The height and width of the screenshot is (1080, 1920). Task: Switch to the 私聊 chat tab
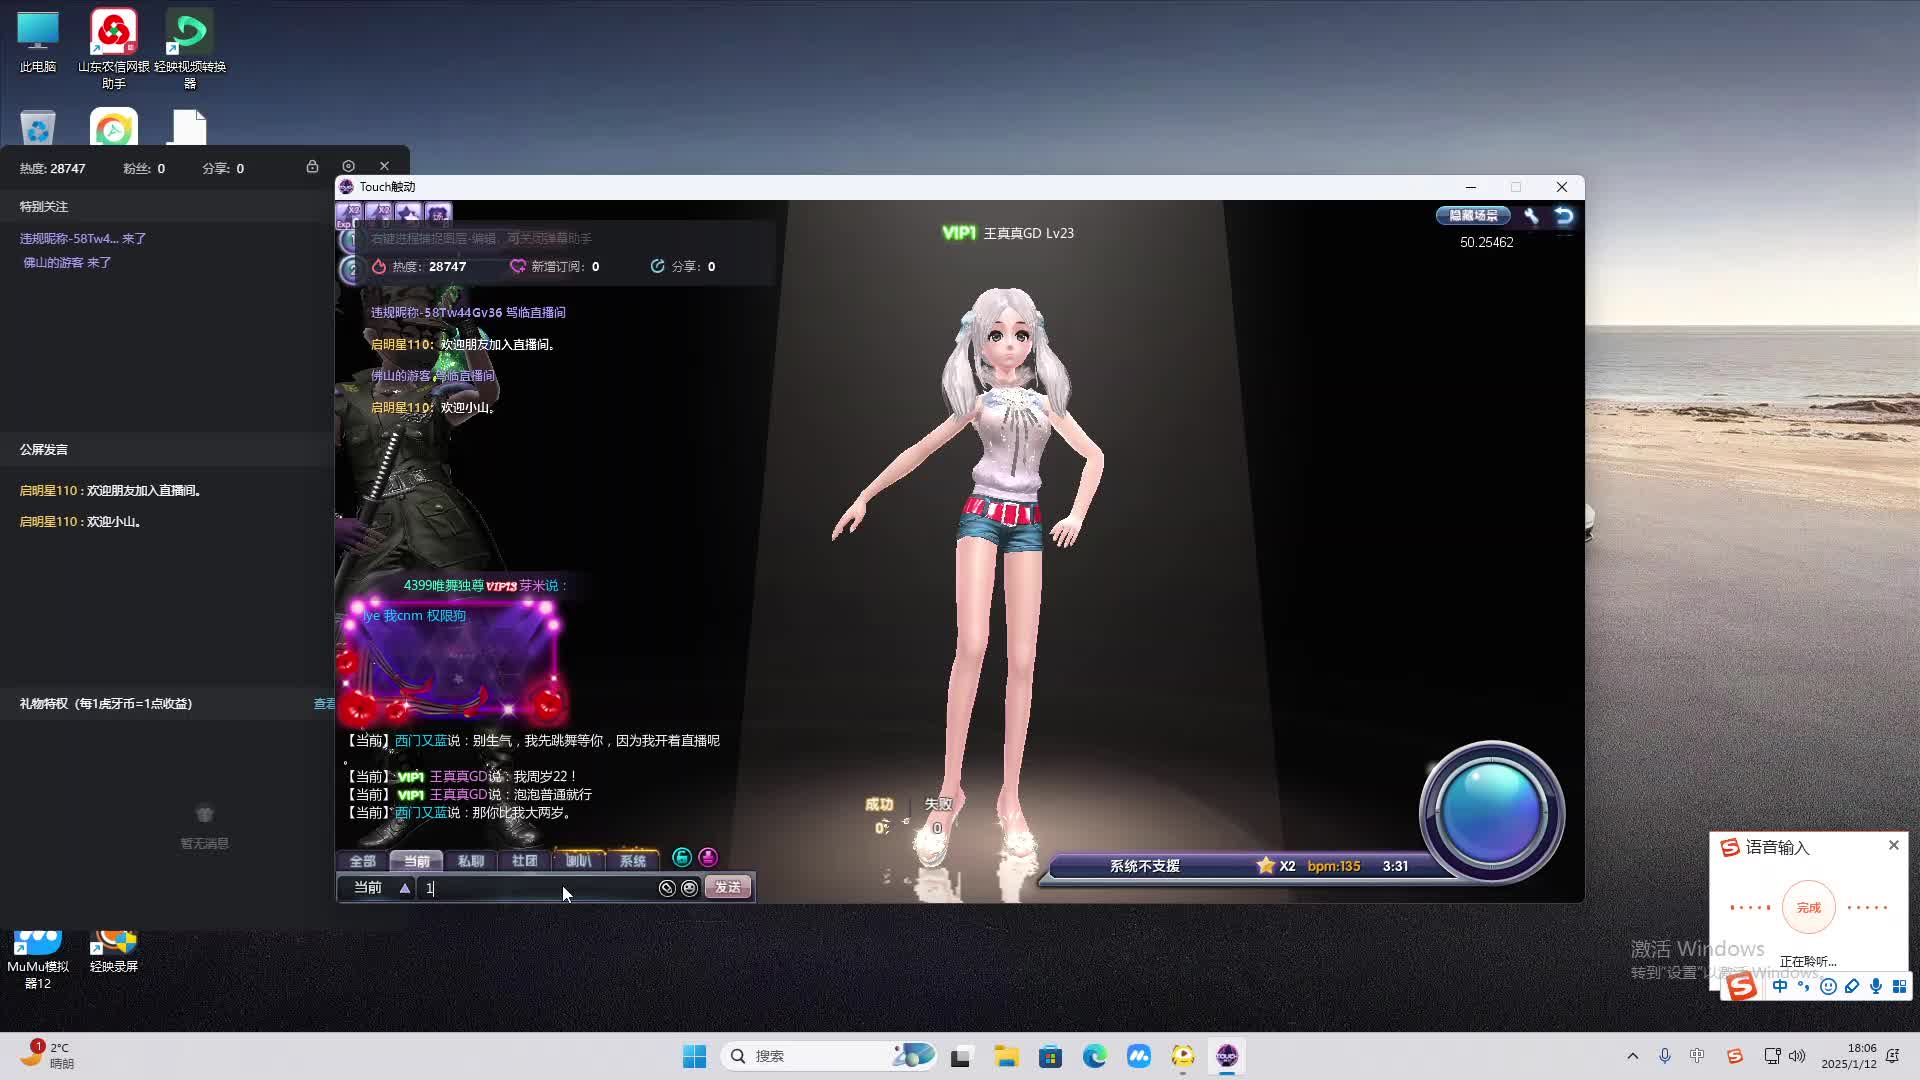click(470, 861)
